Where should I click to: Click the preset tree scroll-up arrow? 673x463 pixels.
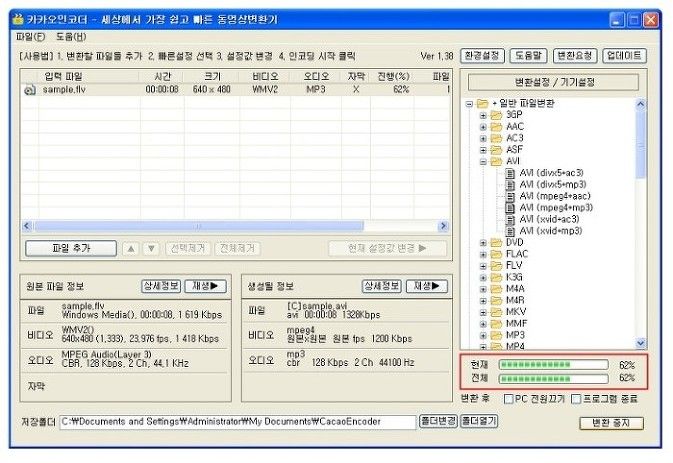click(640, 104)
